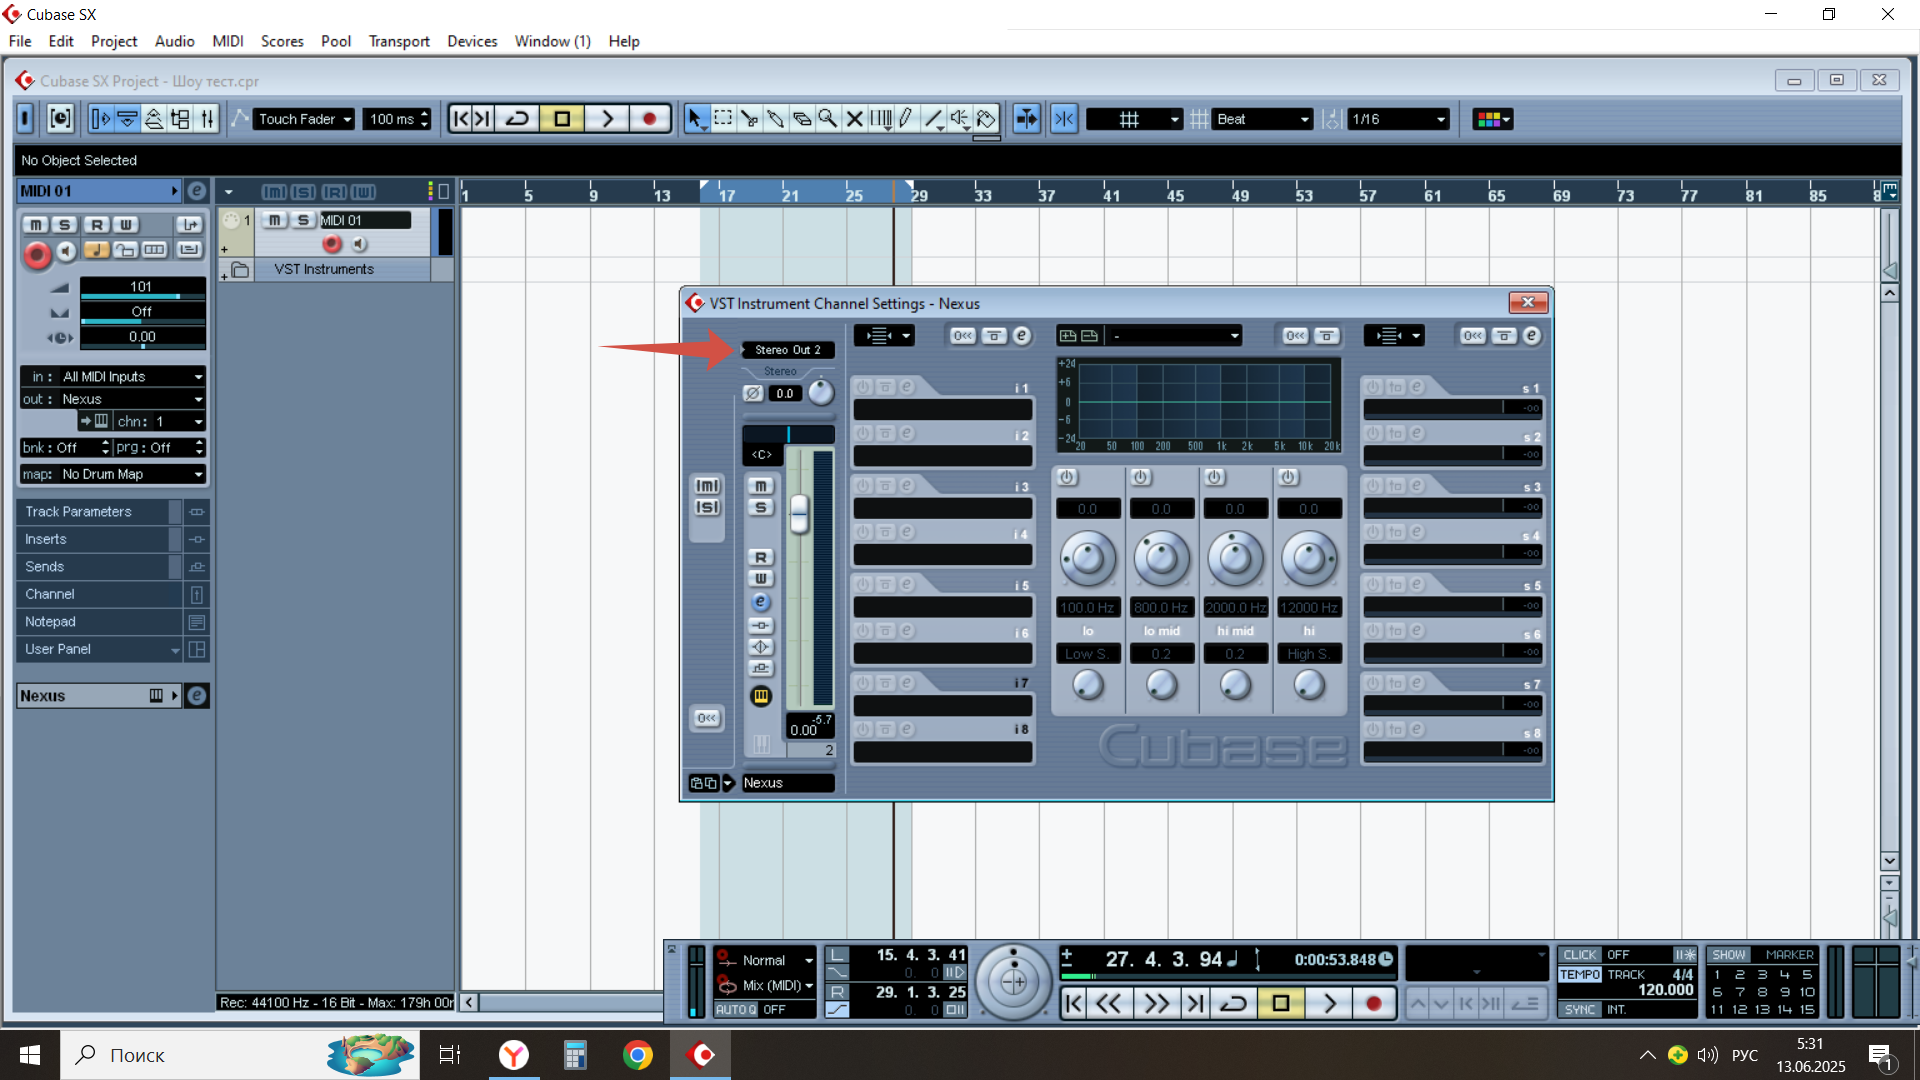Activate the lo EQ band power button
The image size is (1920, 1080).
tap(1067, 478)
